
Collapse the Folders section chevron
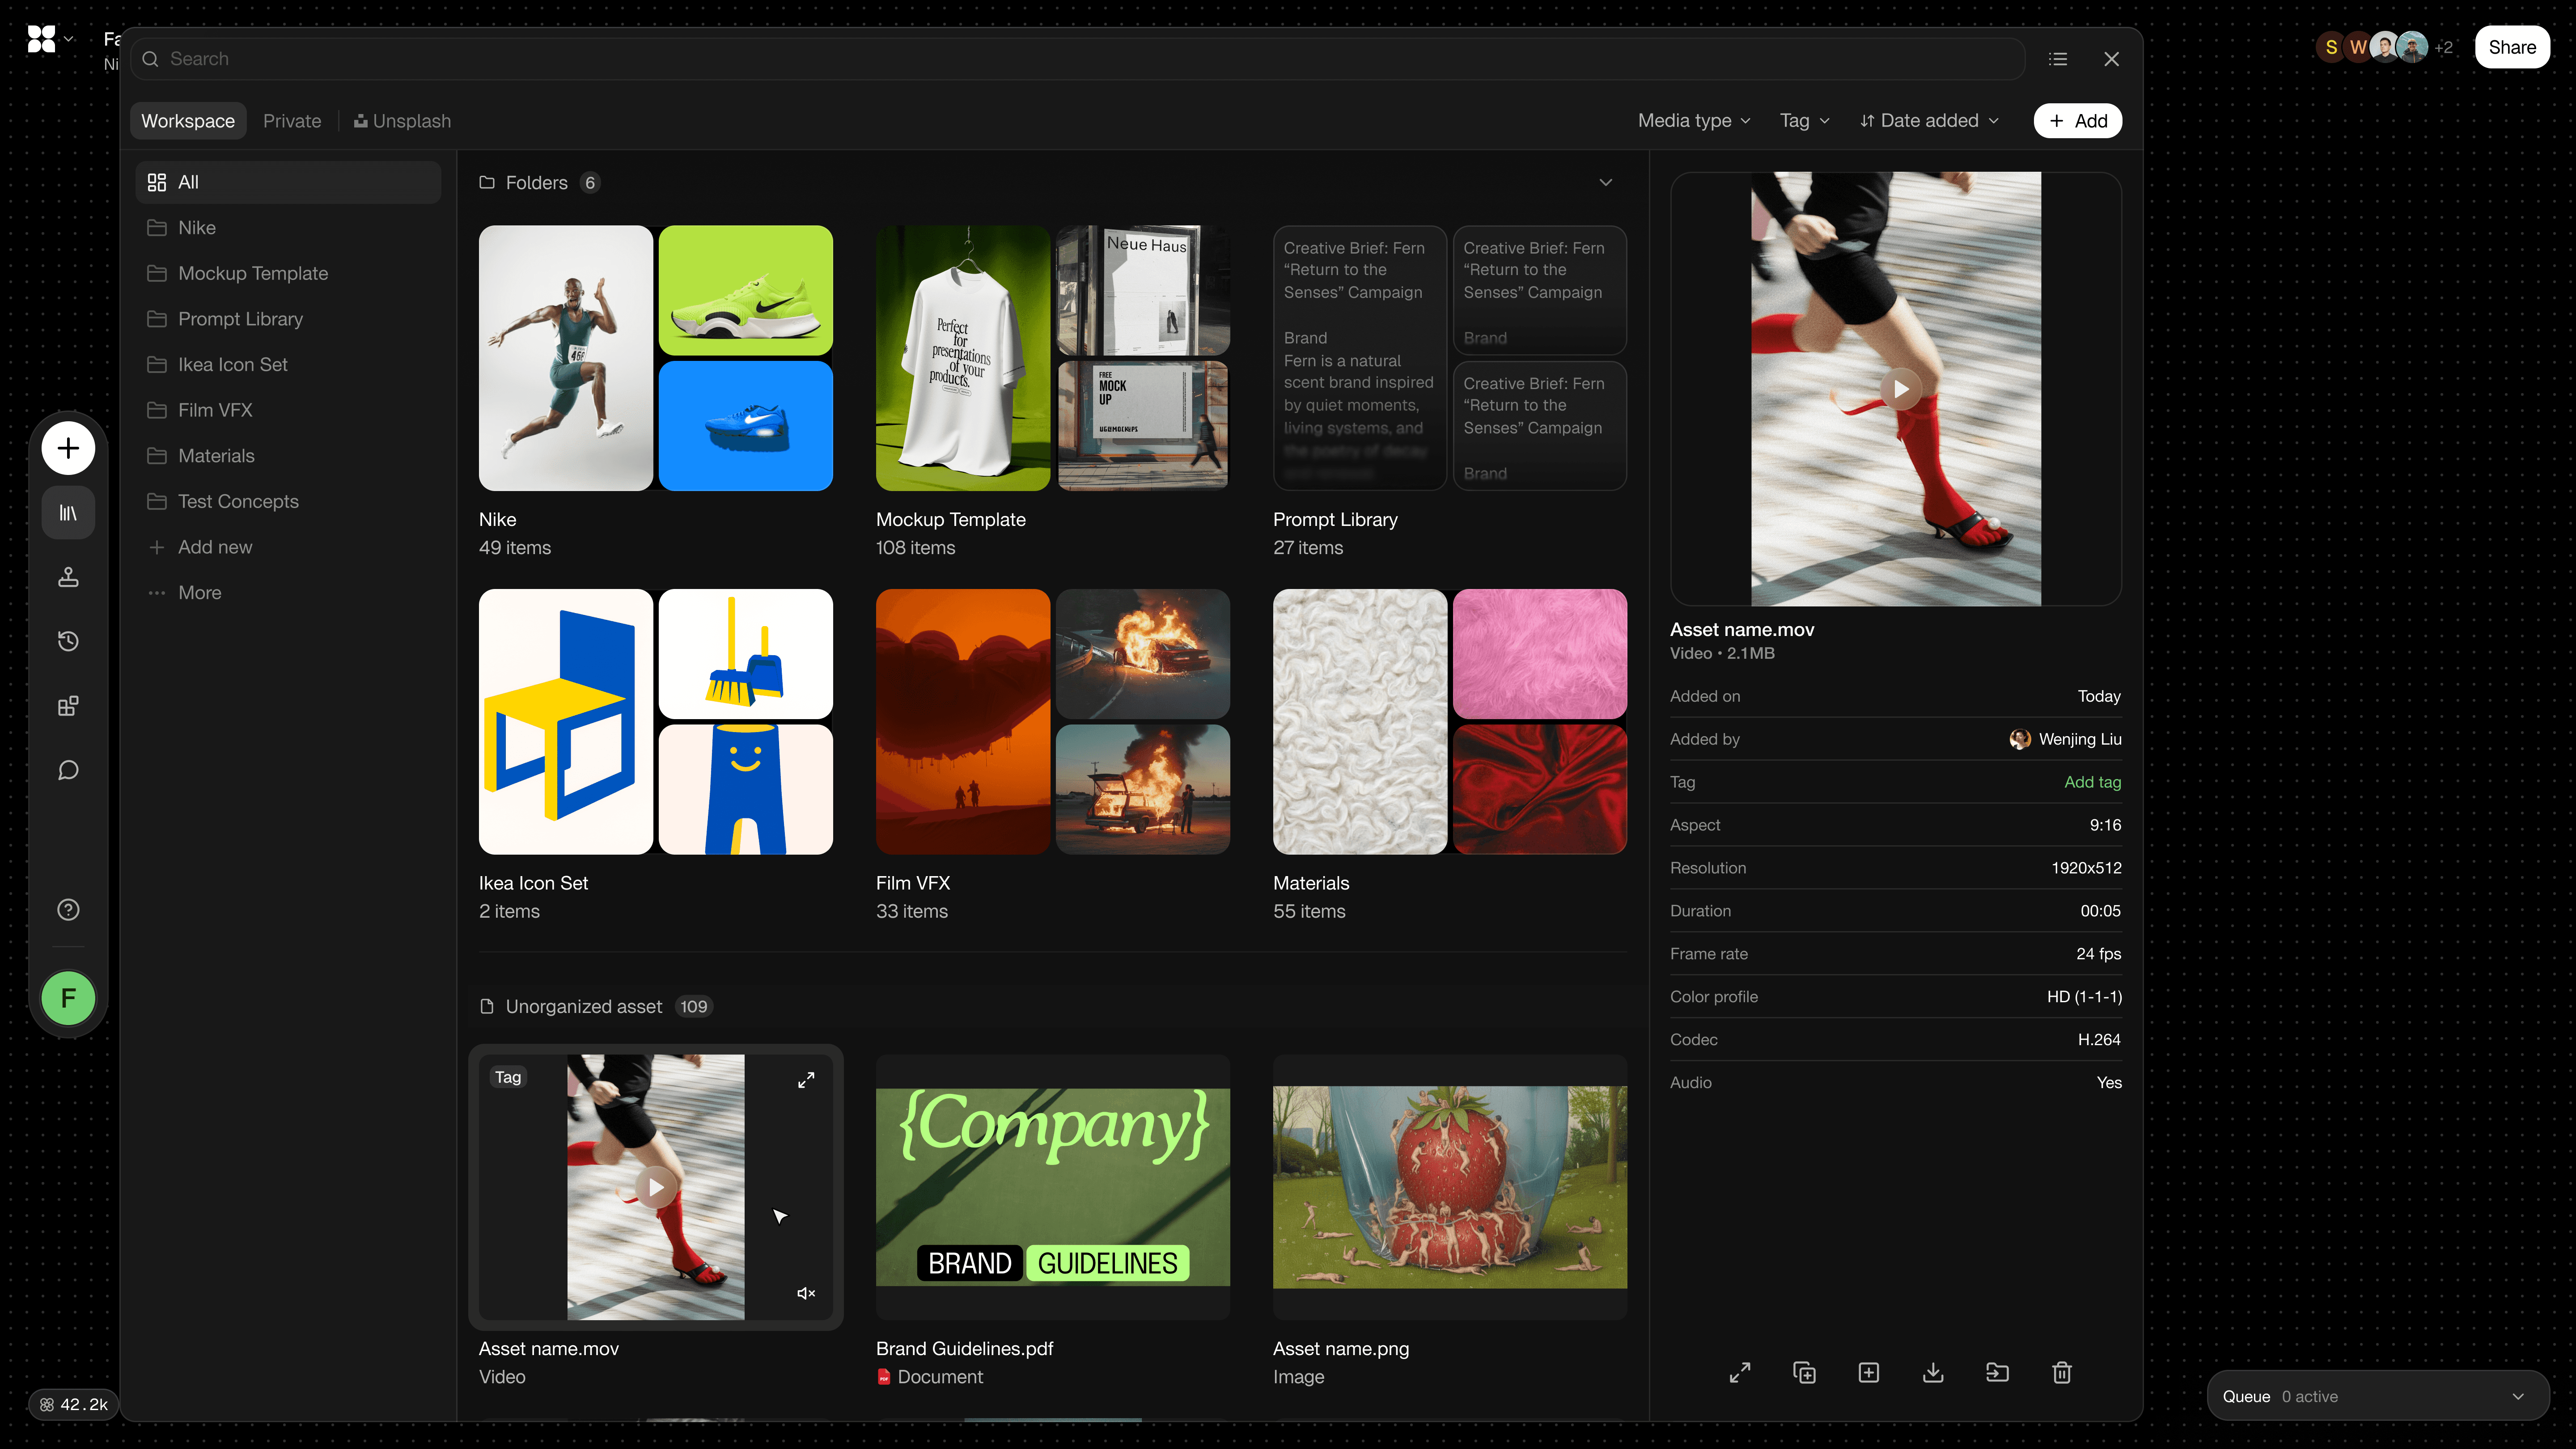pyautogui.click(x=1605, y=182)
